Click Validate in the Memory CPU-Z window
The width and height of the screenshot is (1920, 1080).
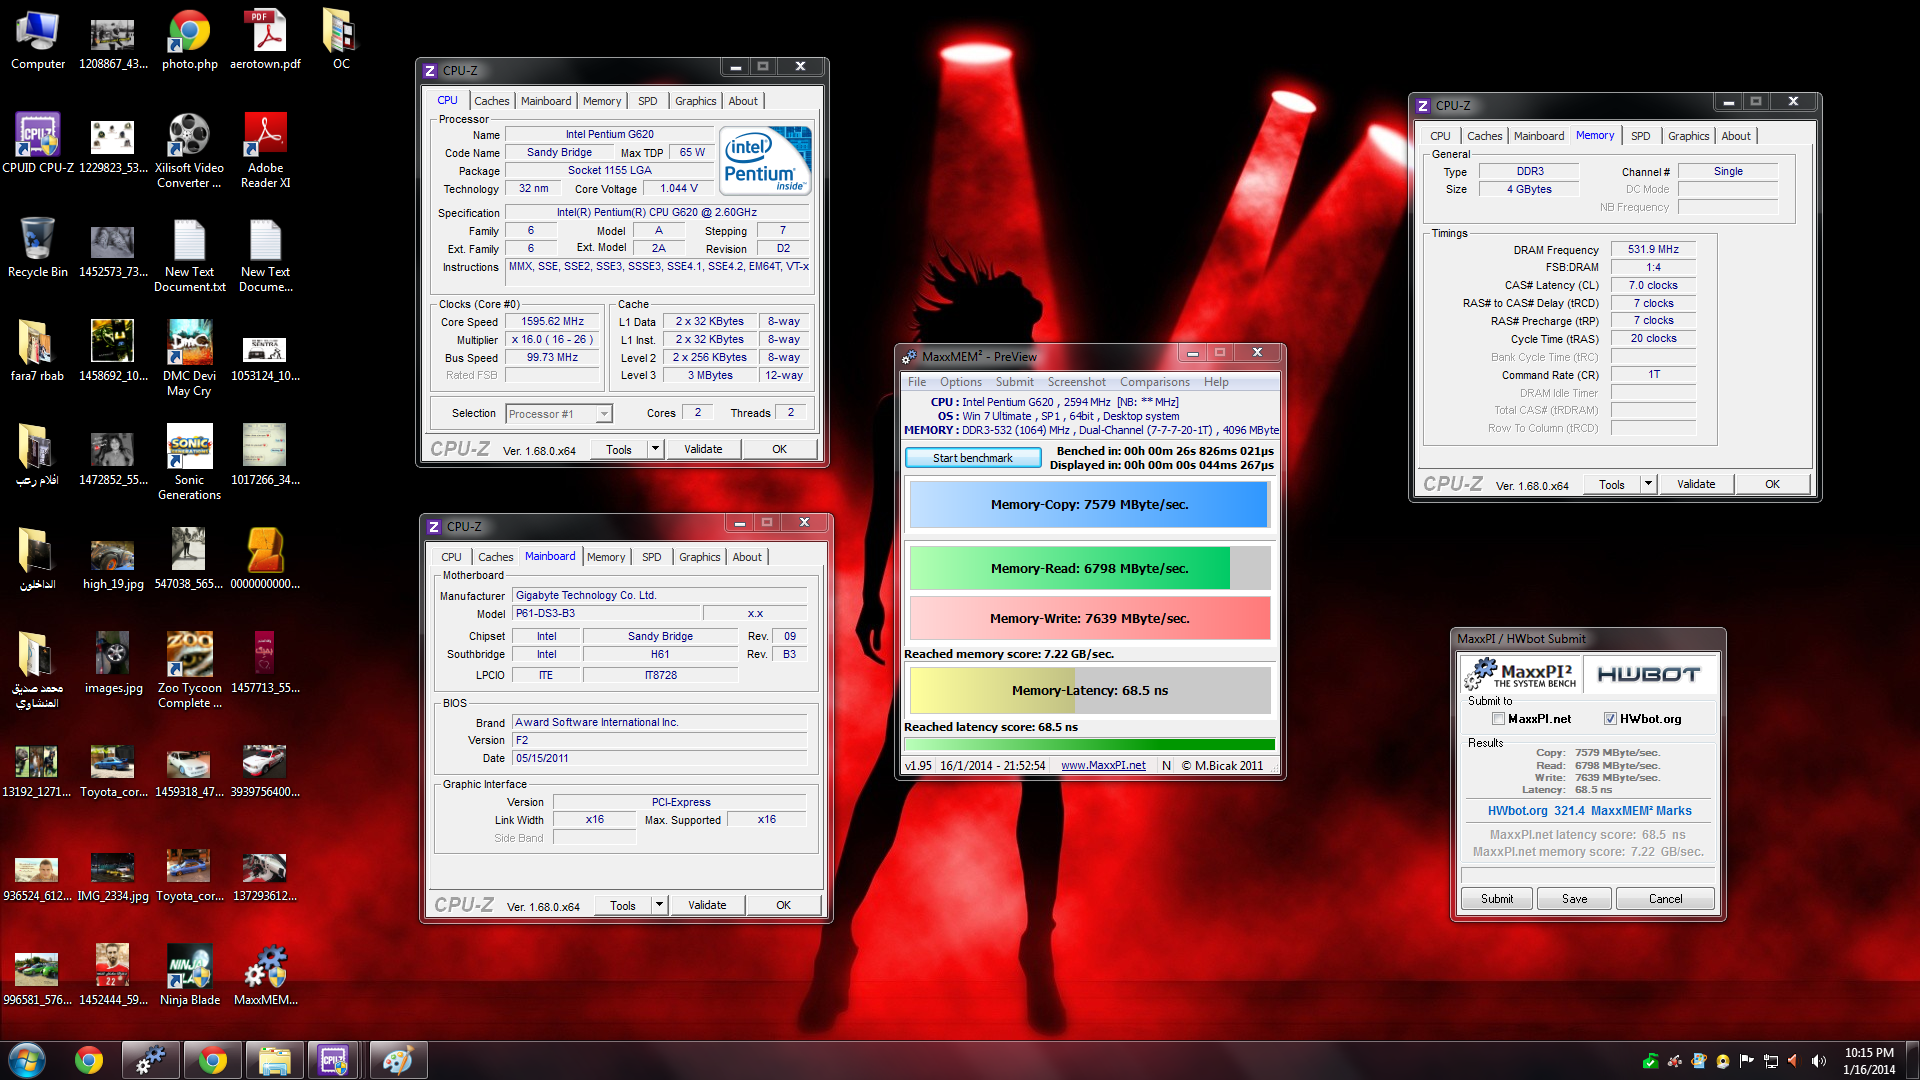pyautogui.click(x=1696, y=484)
